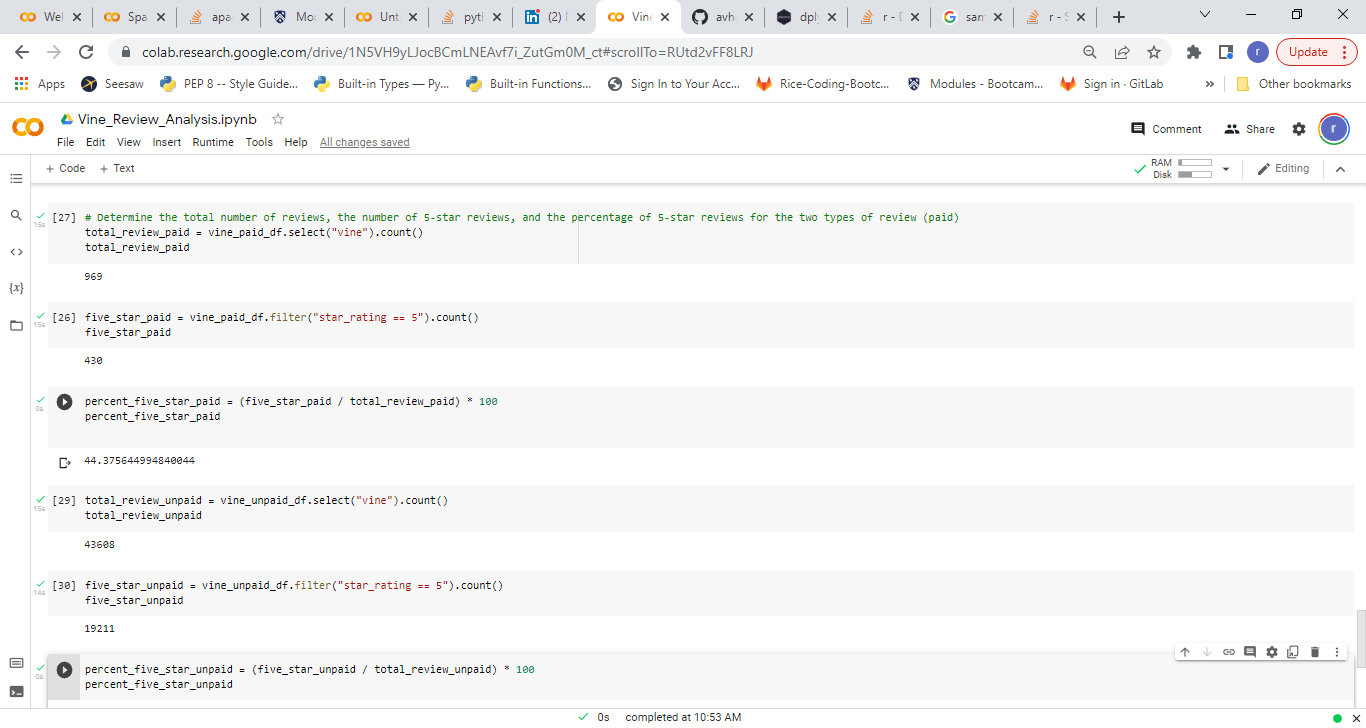Open the Editing mode dropdown
Viewport: 1366px width, 728px height.
pyautogui.click(x=1283, y=168)
